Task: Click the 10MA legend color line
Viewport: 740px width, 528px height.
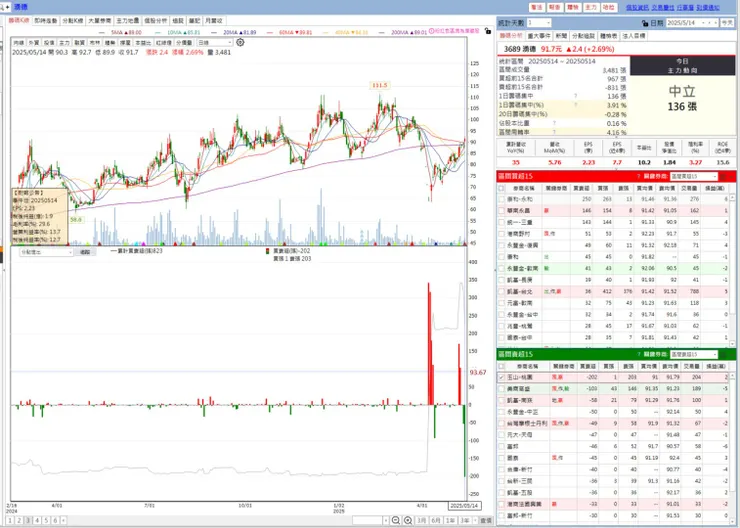Action: point(160,32)
